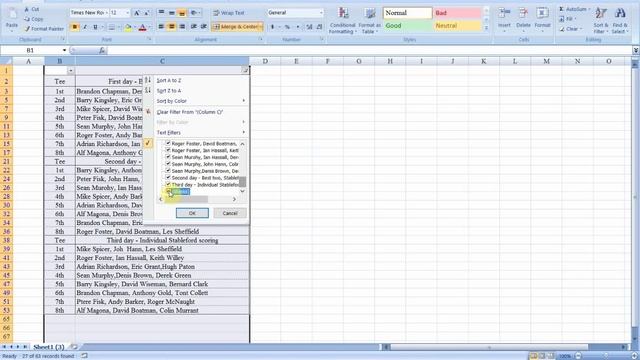
Task: Uncheck 'Roger Foster, David Boatman' filter item
Action: (168, 143)
